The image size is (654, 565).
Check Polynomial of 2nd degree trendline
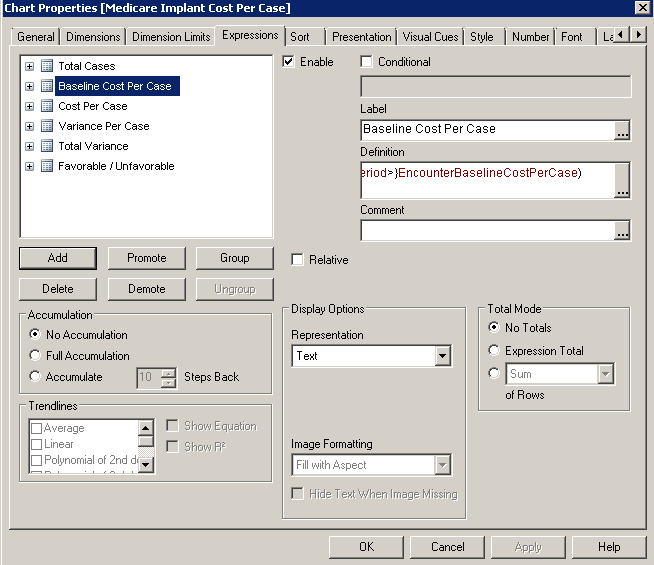coord(37,460)
